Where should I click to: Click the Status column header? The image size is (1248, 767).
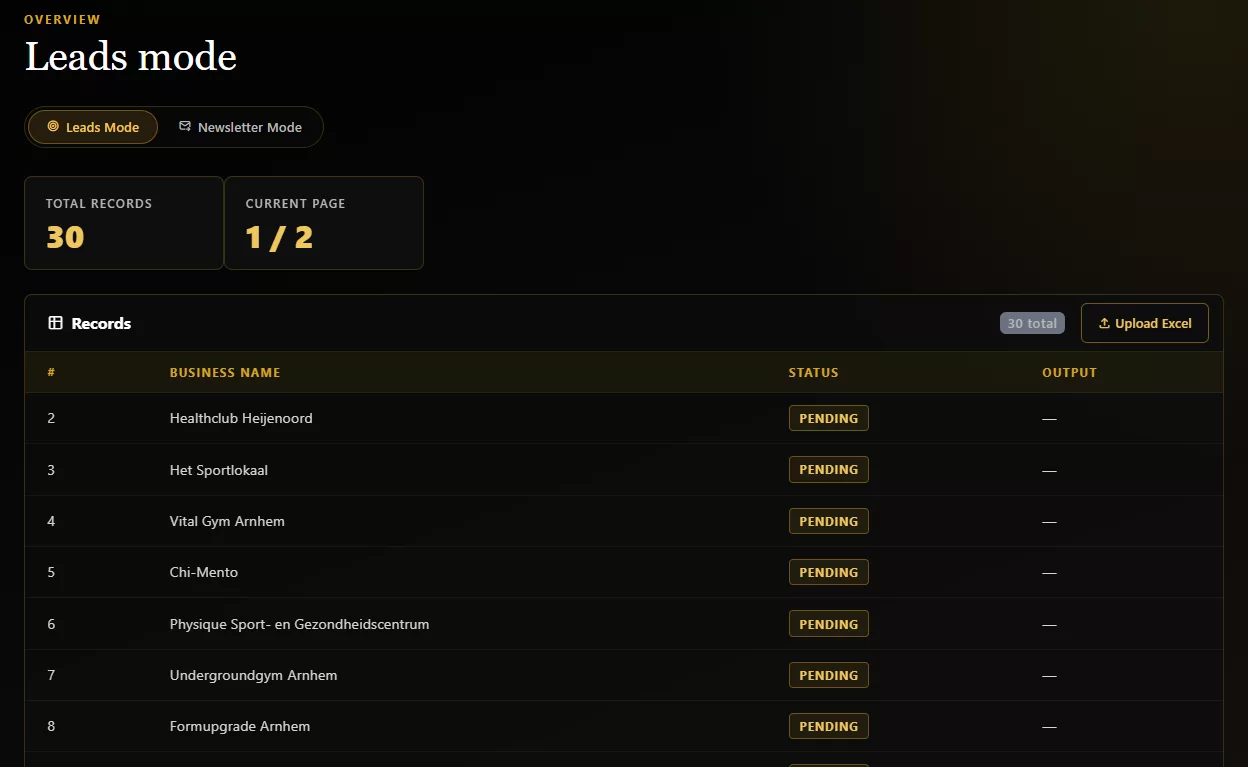click(814, 372)
